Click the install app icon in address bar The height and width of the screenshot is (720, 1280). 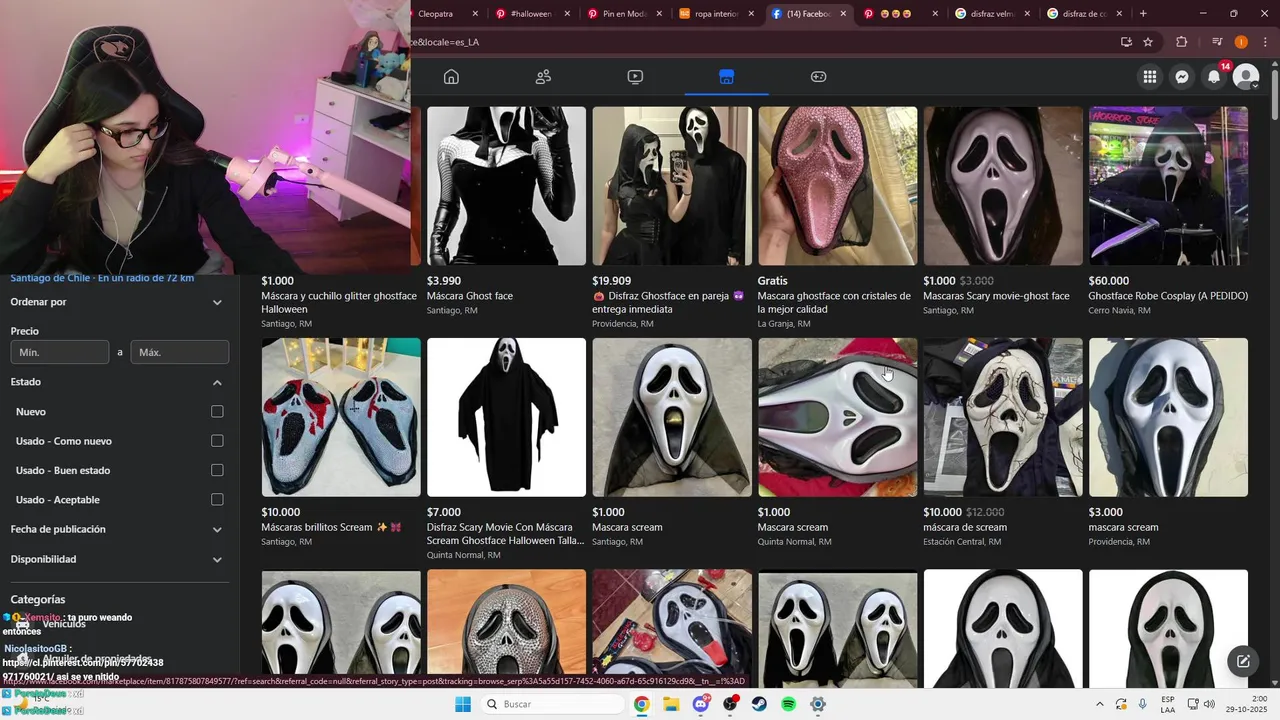(1126, 42)
